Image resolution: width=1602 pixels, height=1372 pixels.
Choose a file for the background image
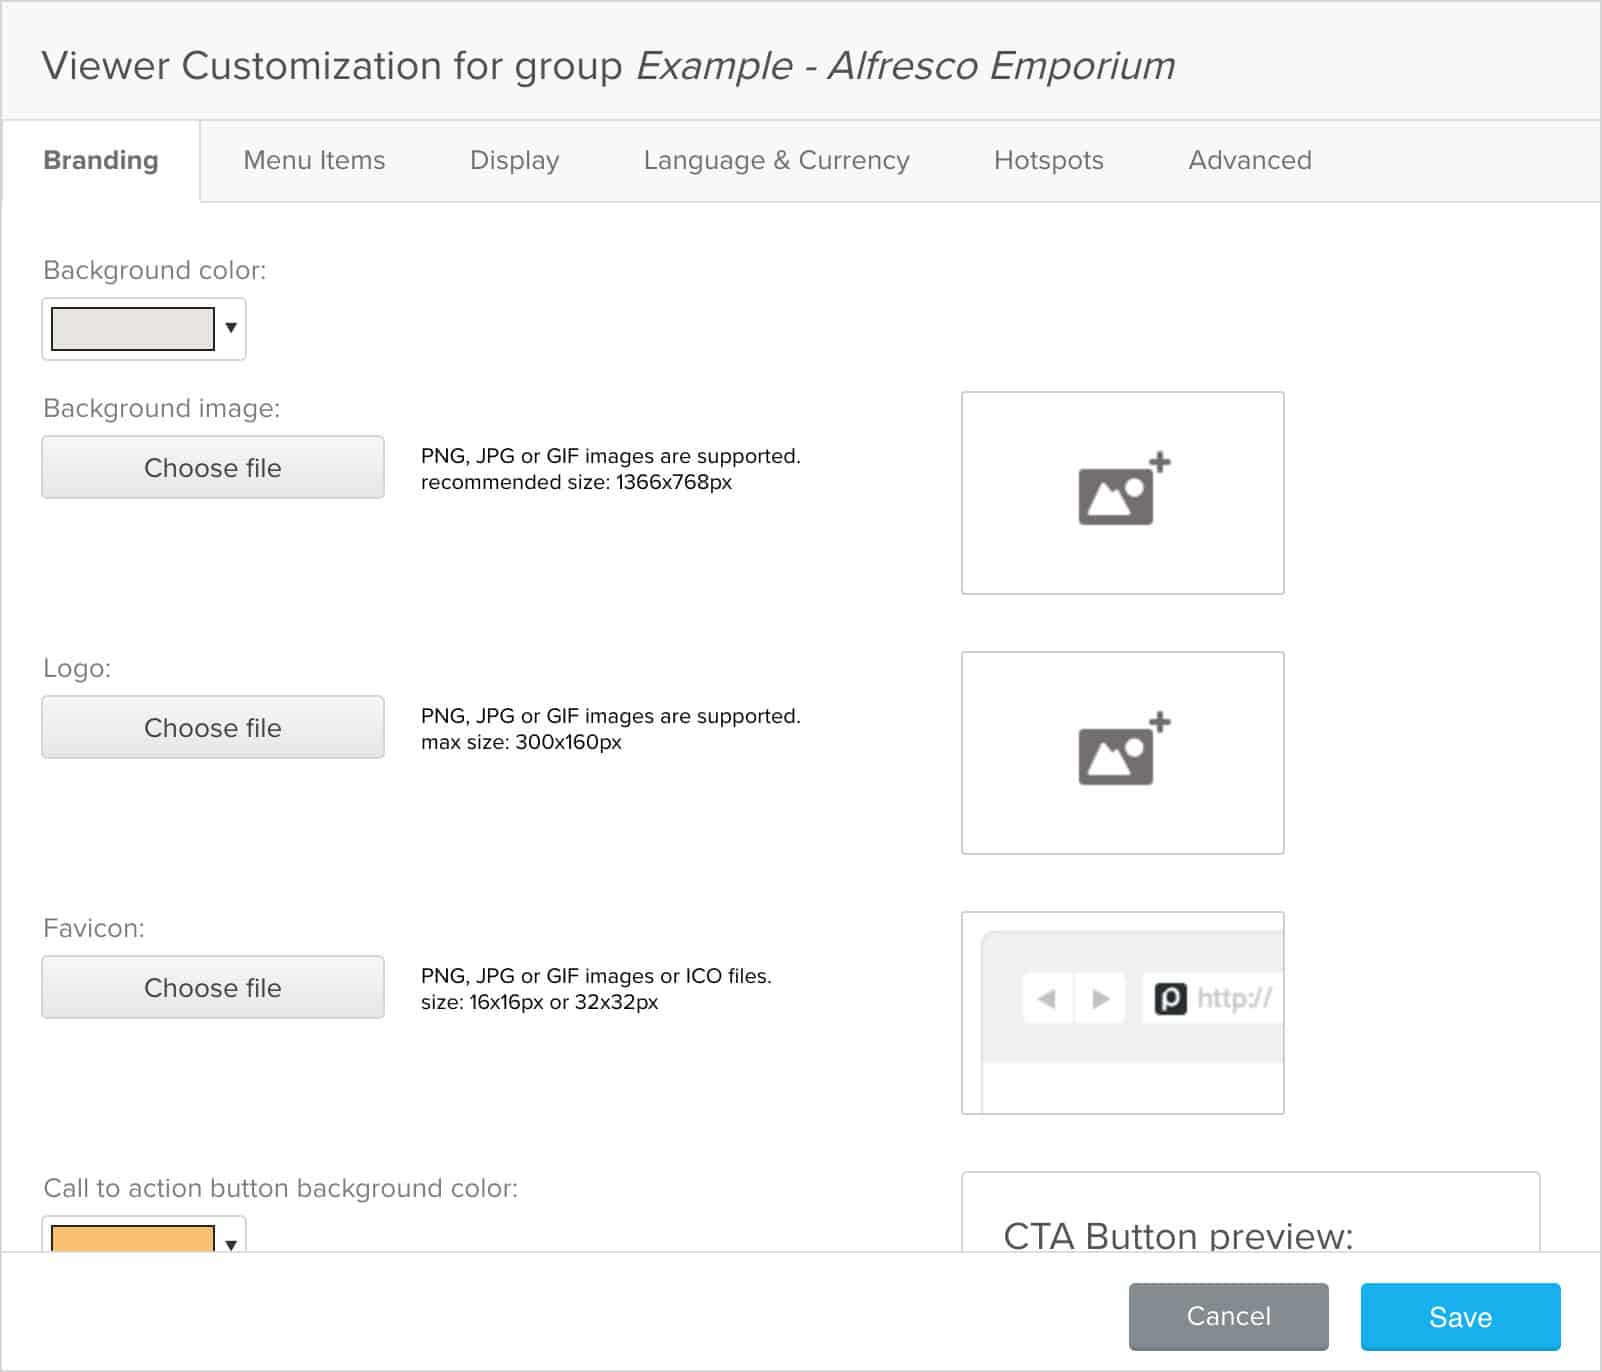point(212,467)
